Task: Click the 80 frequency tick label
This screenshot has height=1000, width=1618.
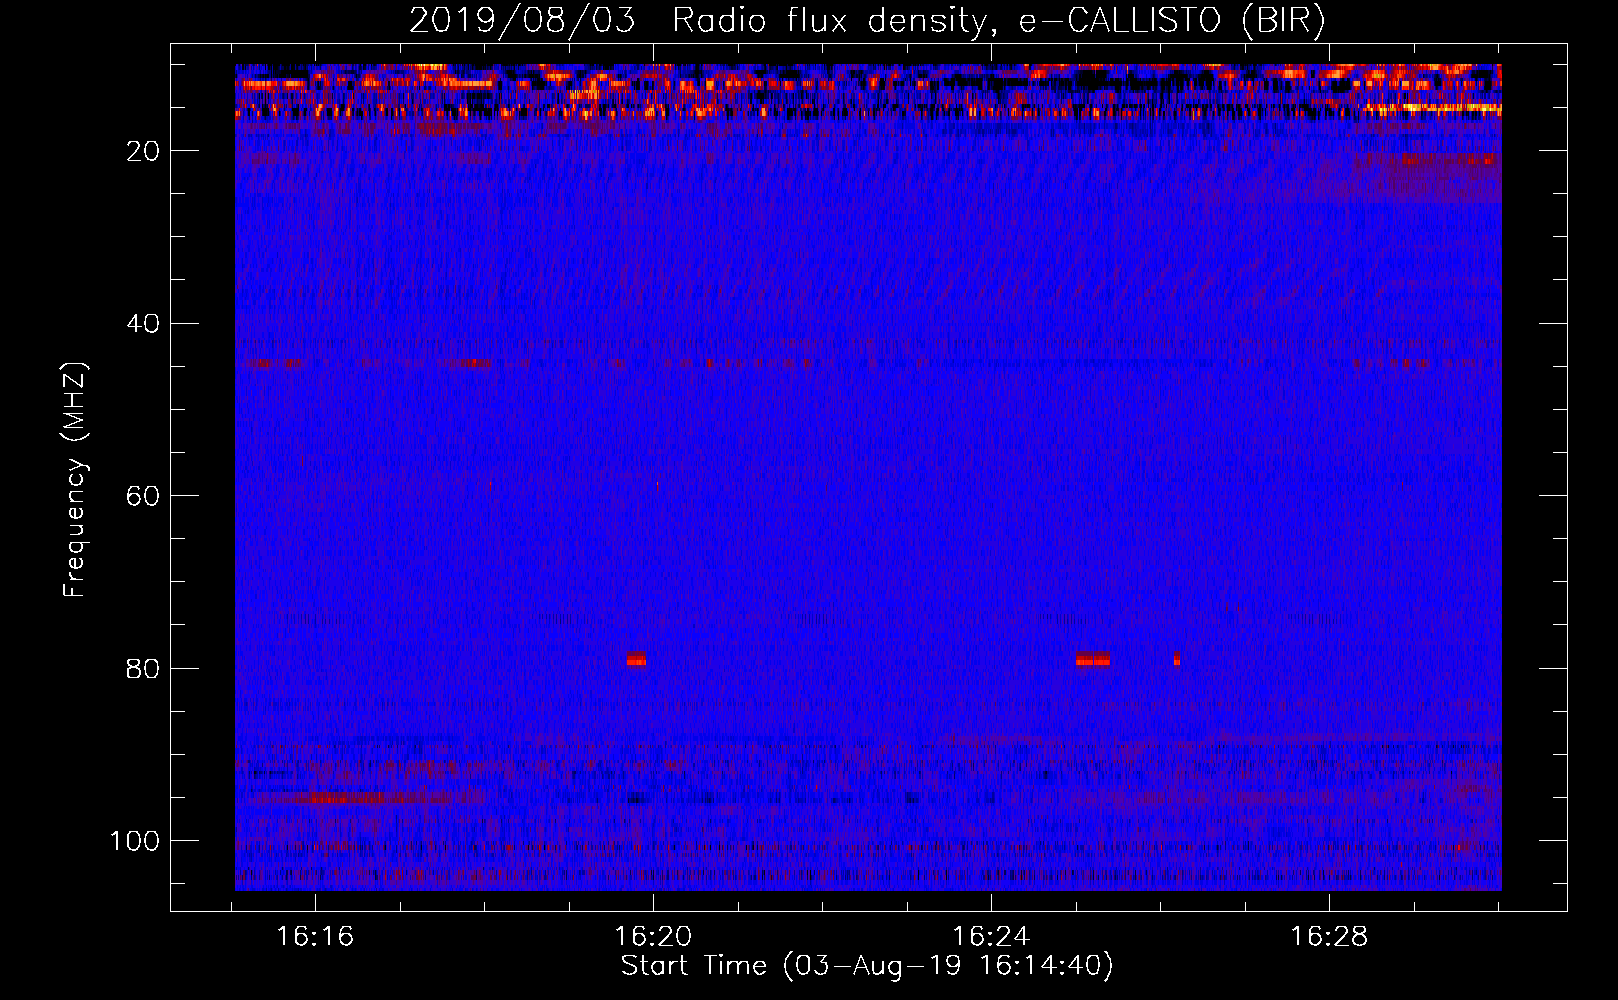Action: click(x=144, y=668)
